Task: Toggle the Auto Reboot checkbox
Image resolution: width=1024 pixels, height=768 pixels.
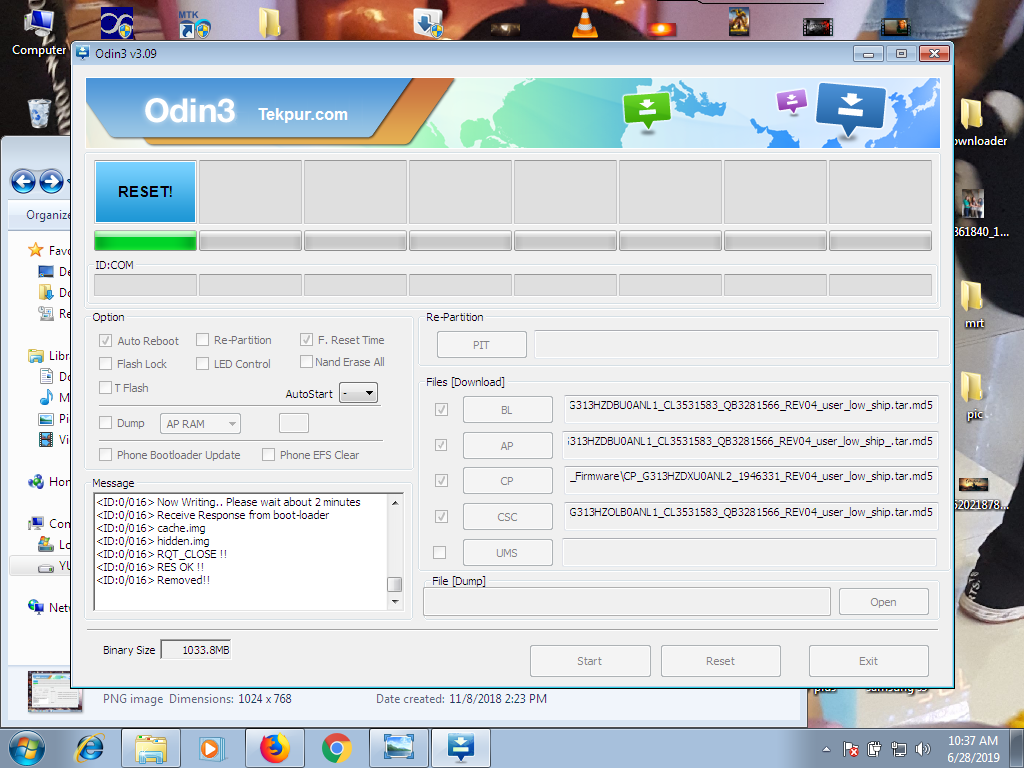Action: (105, 340)
